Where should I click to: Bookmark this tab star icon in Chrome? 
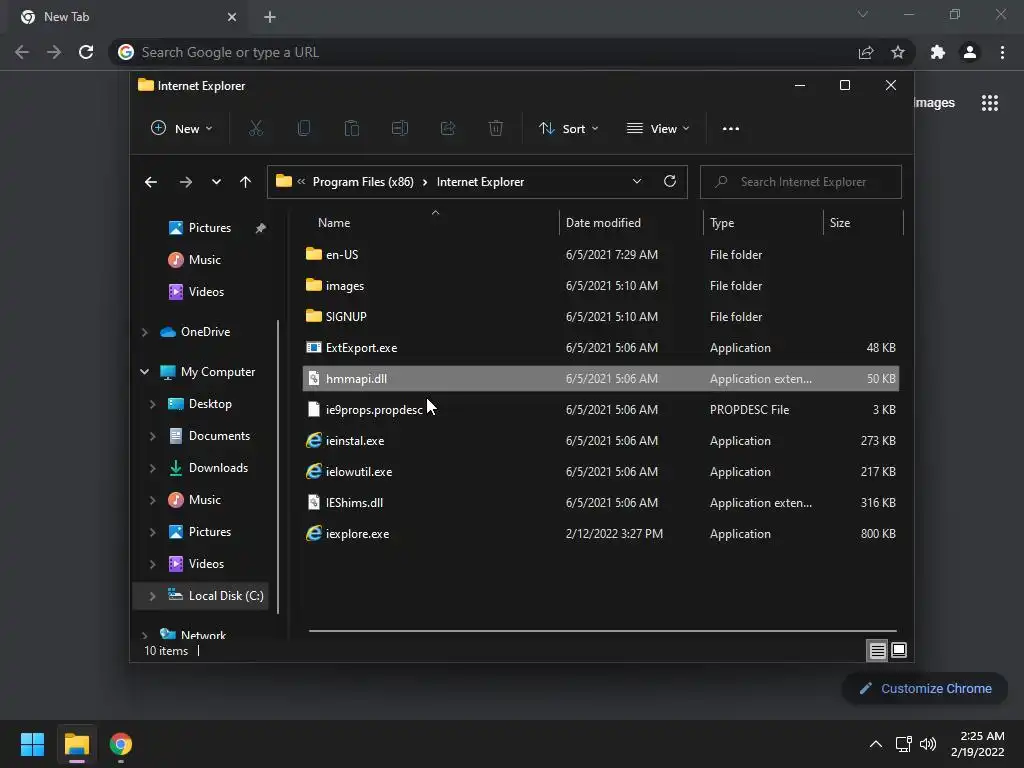[x=898, y=52]
